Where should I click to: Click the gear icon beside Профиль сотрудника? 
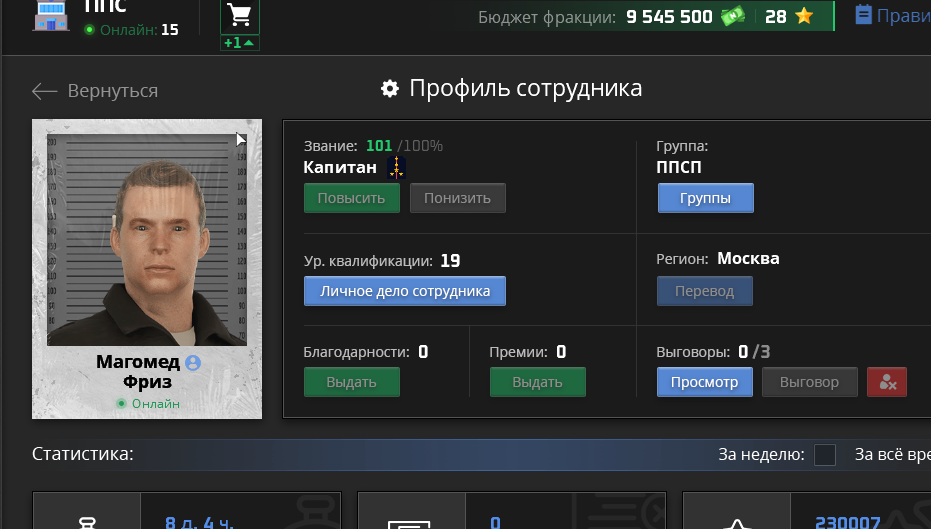[x=390, y=88]
